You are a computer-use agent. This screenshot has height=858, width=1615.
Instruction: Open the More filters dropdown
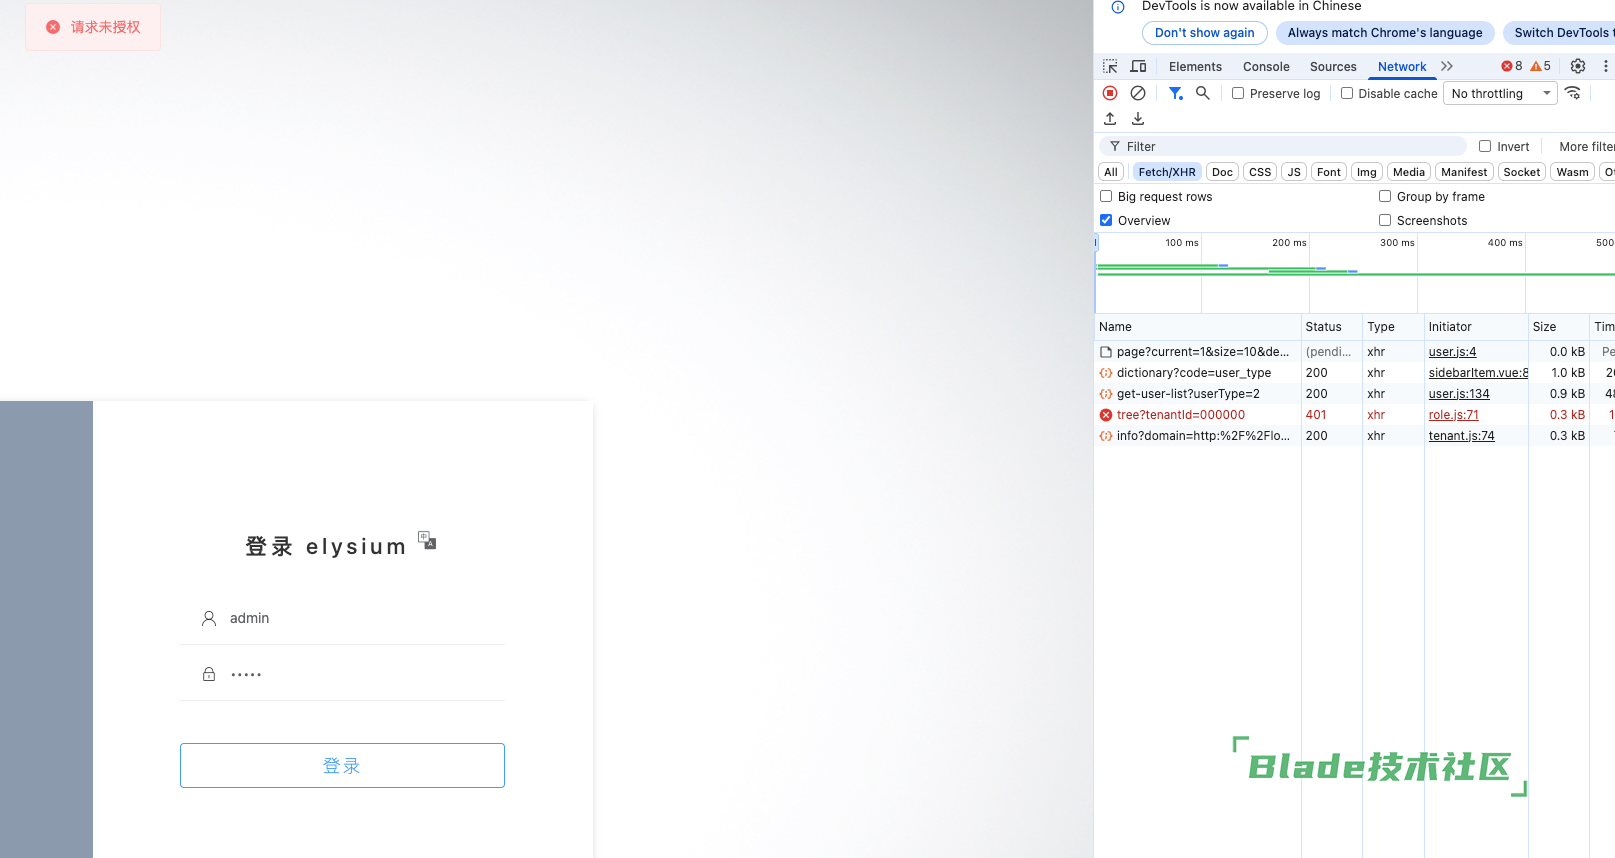click(1586, 147)
